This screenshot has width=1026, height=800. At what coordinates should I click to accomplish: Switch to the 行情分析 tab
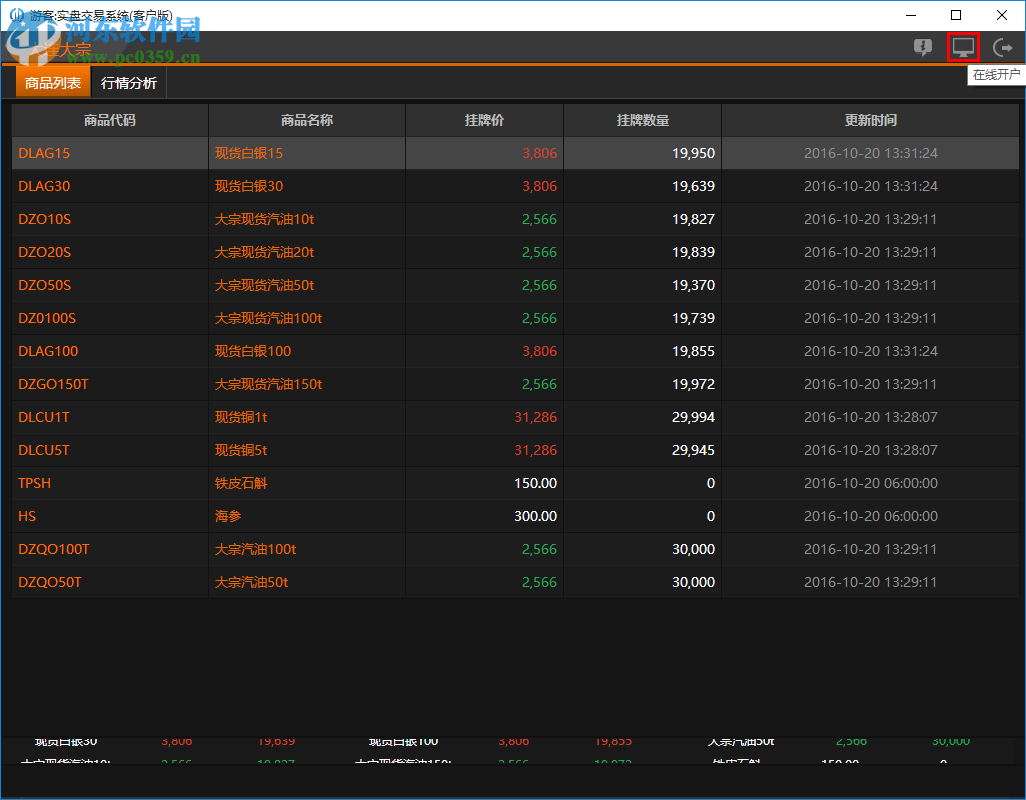(x=129, y=83)
